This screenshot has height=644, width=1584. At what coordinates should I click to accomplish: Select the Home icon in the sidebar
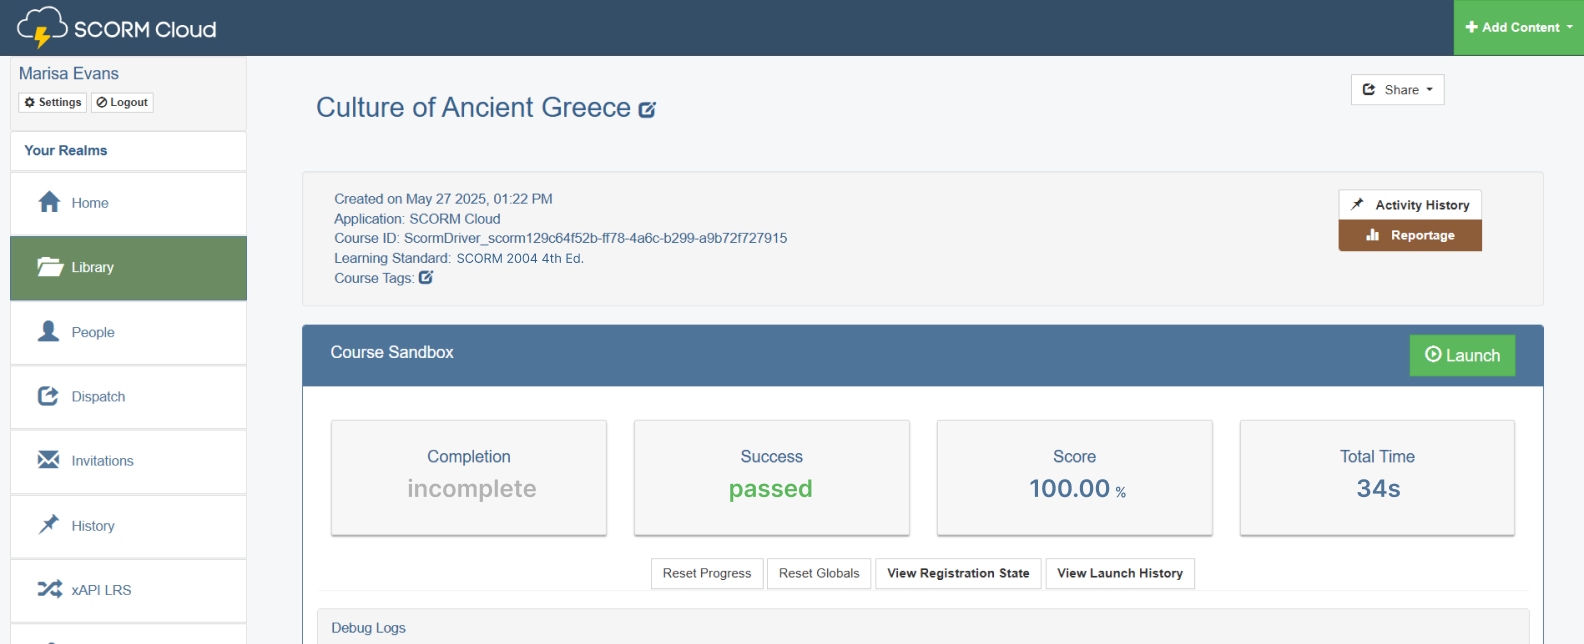click(x=47, y=202)
